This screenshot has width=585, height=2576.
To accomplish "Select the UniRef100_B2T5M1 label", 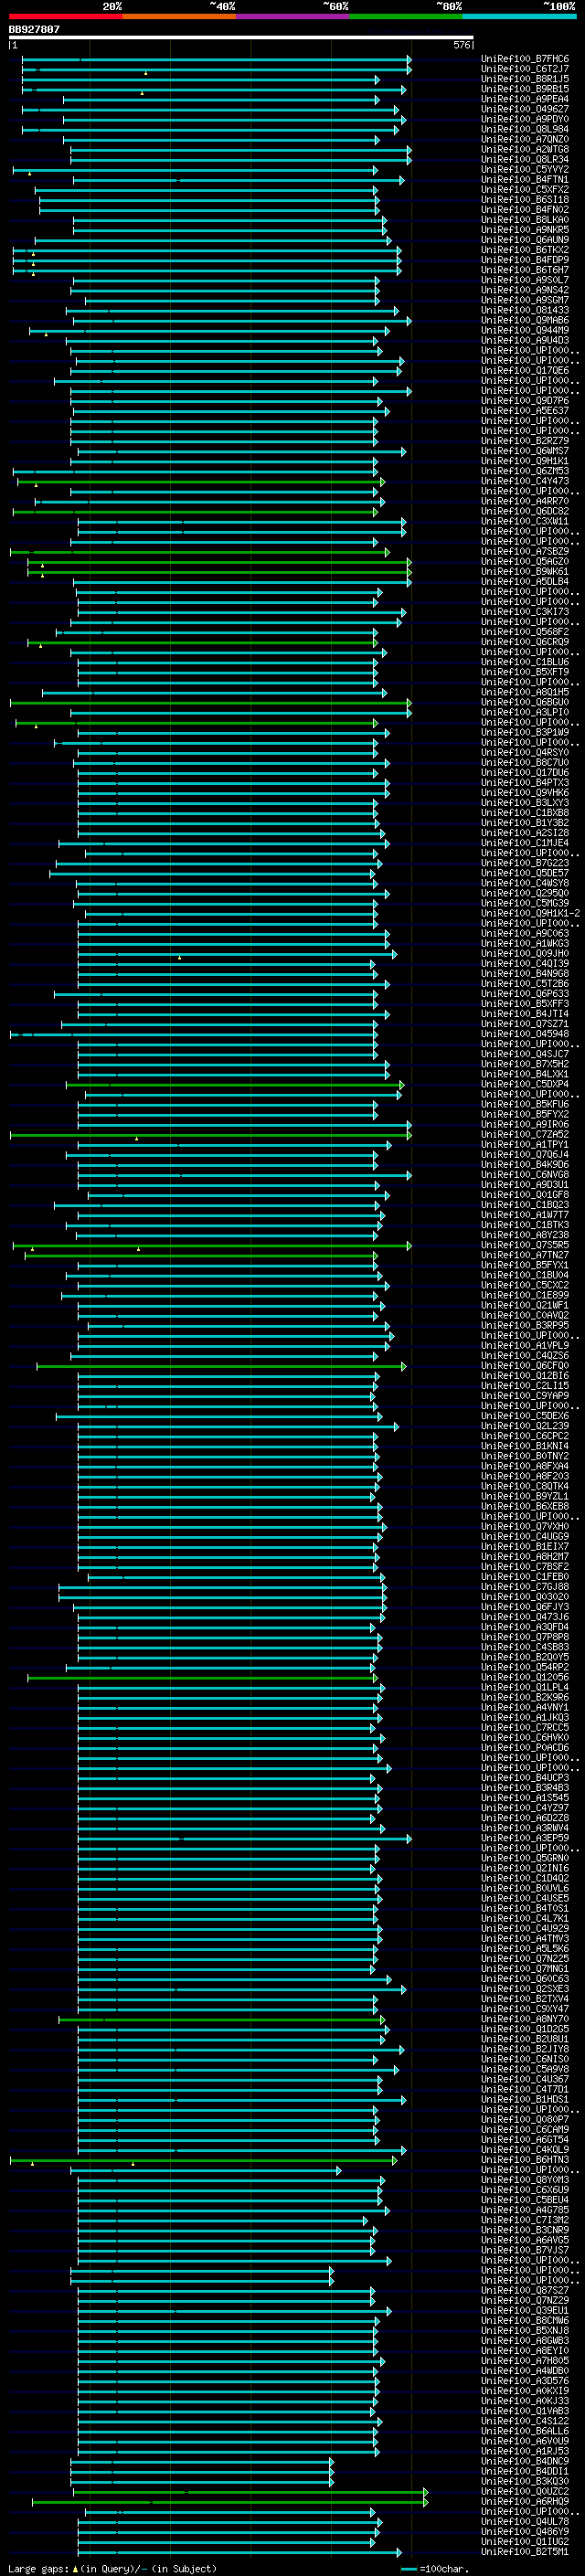I will click(525, 2551).
